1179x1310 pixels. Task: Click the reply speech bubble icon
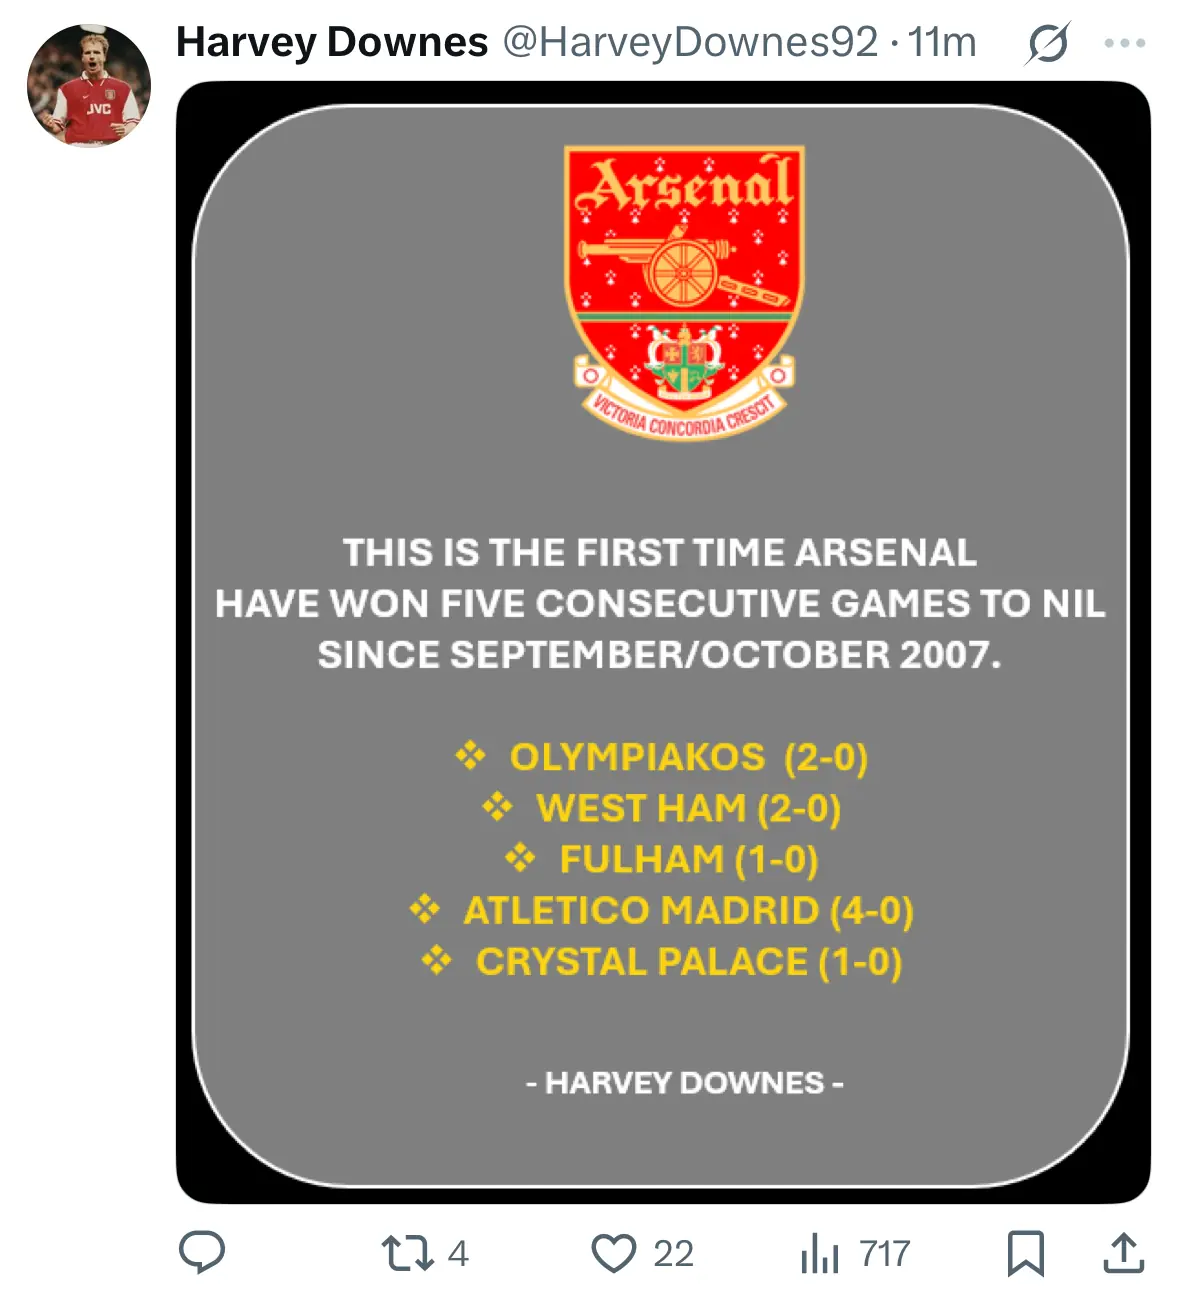tap(202, 1252)
